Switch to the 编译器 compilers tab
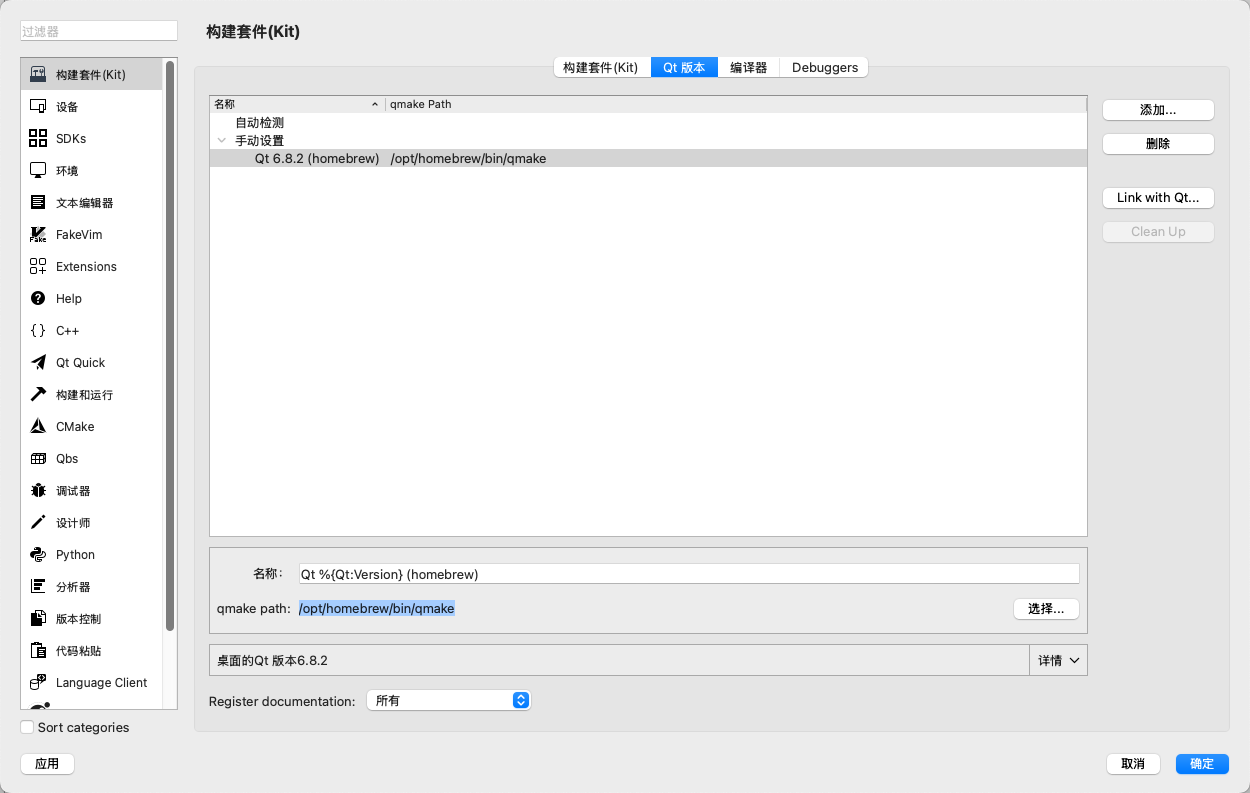The width and height of the screenshot is (1250, 793). 748,68
